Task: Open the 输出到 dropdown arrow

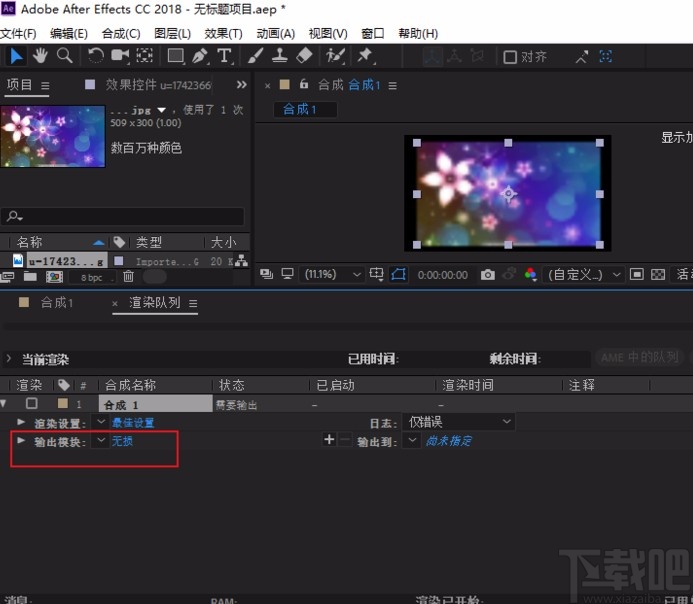Action: 411,440
